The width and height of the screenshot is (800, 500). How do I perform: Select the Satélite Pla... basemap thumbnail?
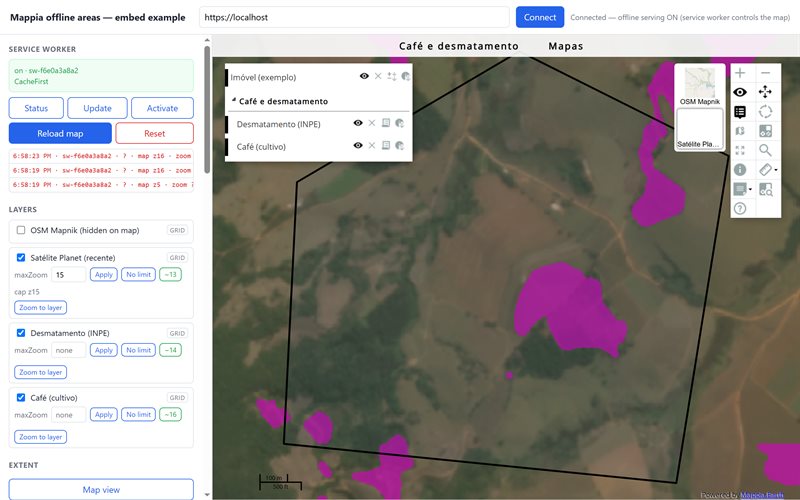[699, 129]
